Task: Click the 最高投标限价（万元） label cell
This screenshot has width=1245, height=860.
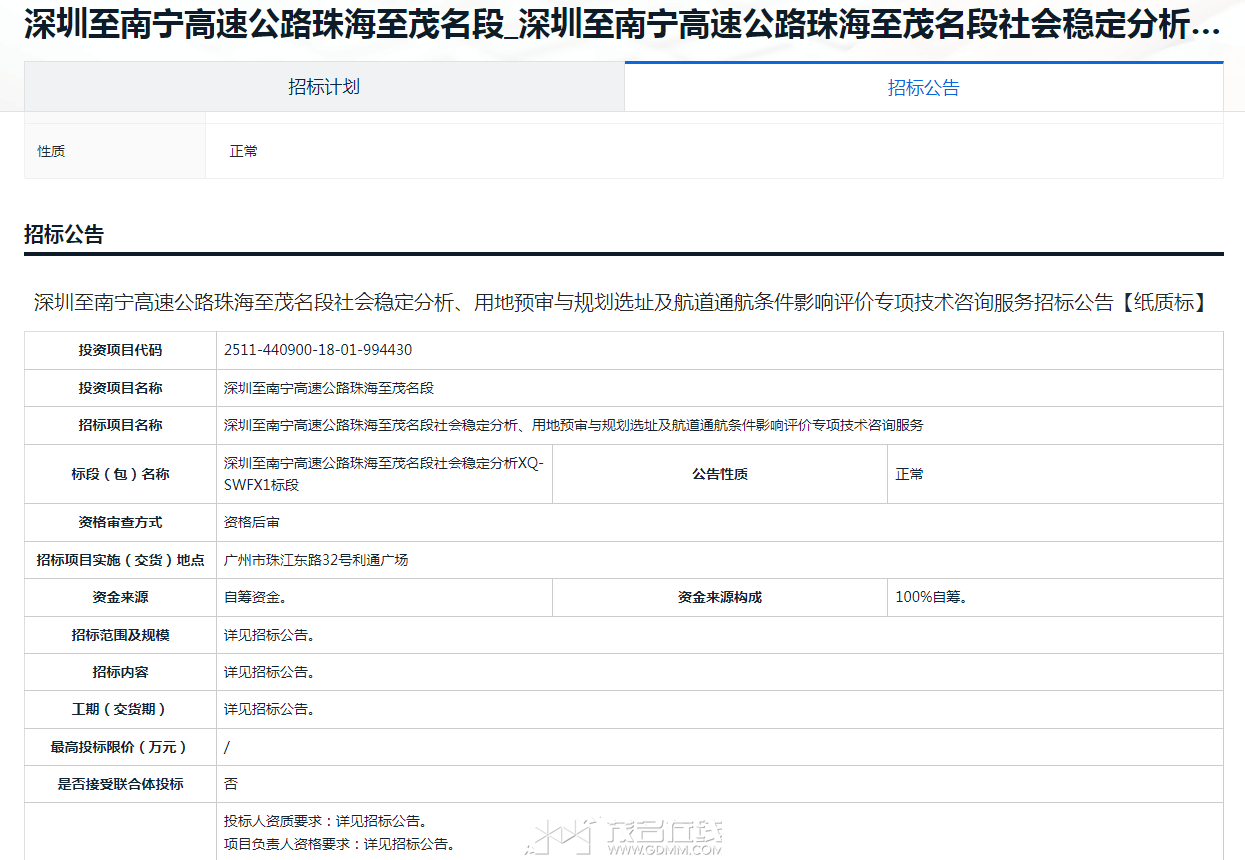Action: pos(120,747)
